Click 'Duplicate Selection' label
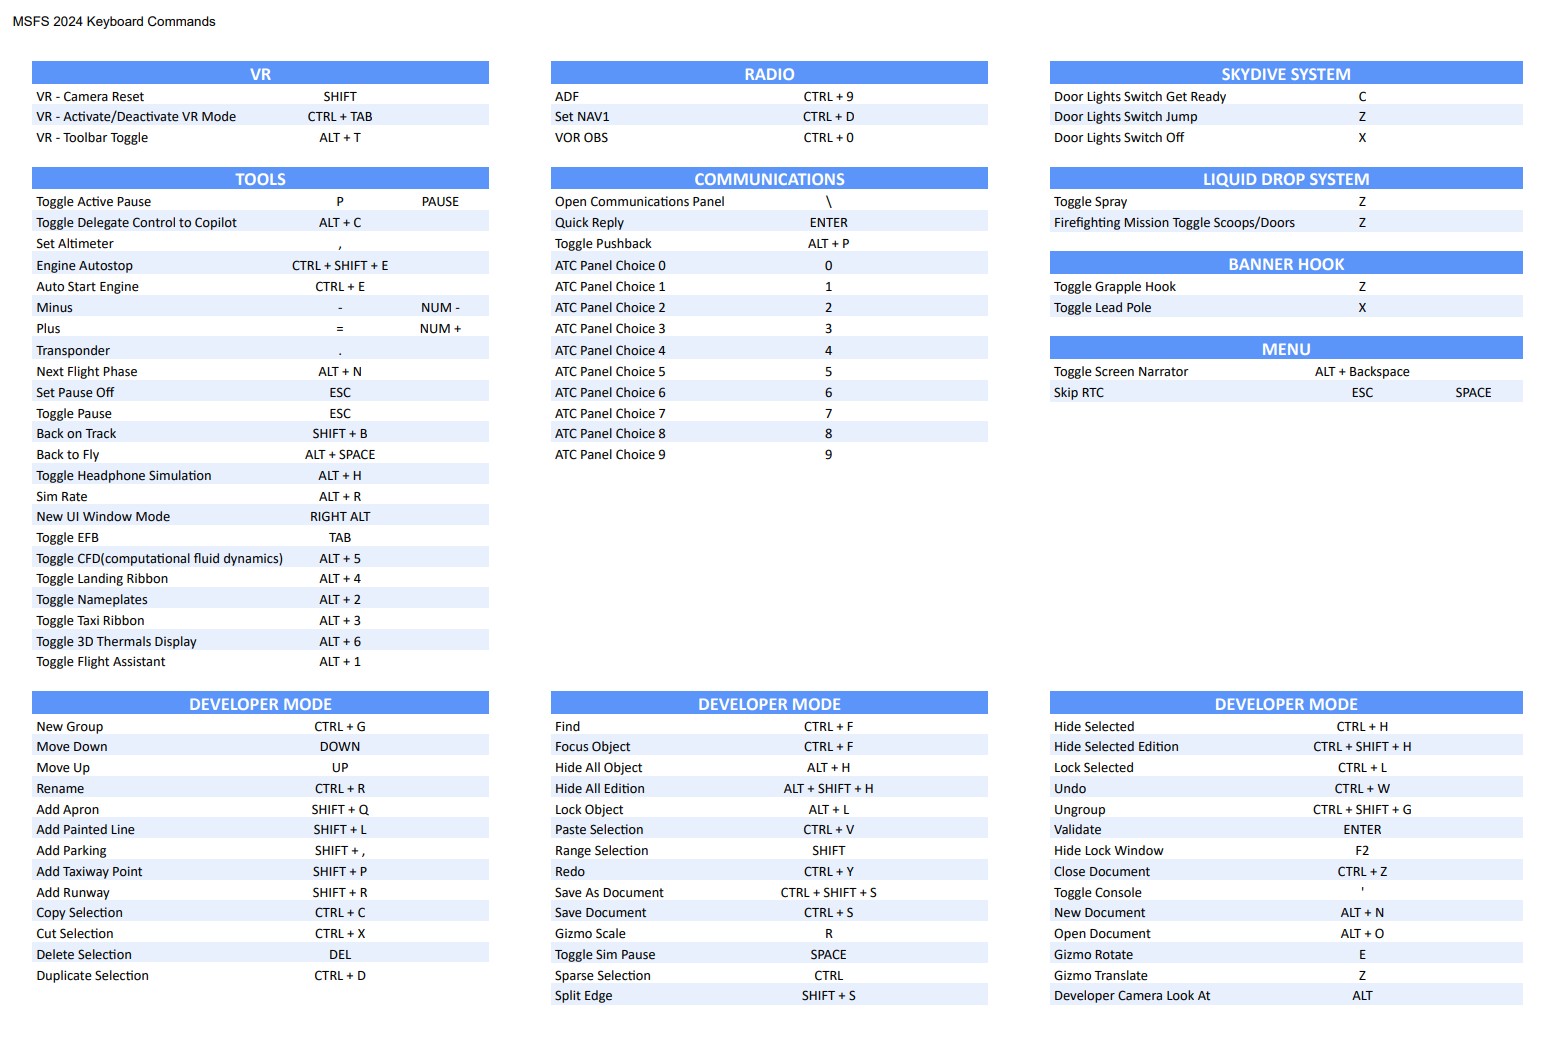 92,976
